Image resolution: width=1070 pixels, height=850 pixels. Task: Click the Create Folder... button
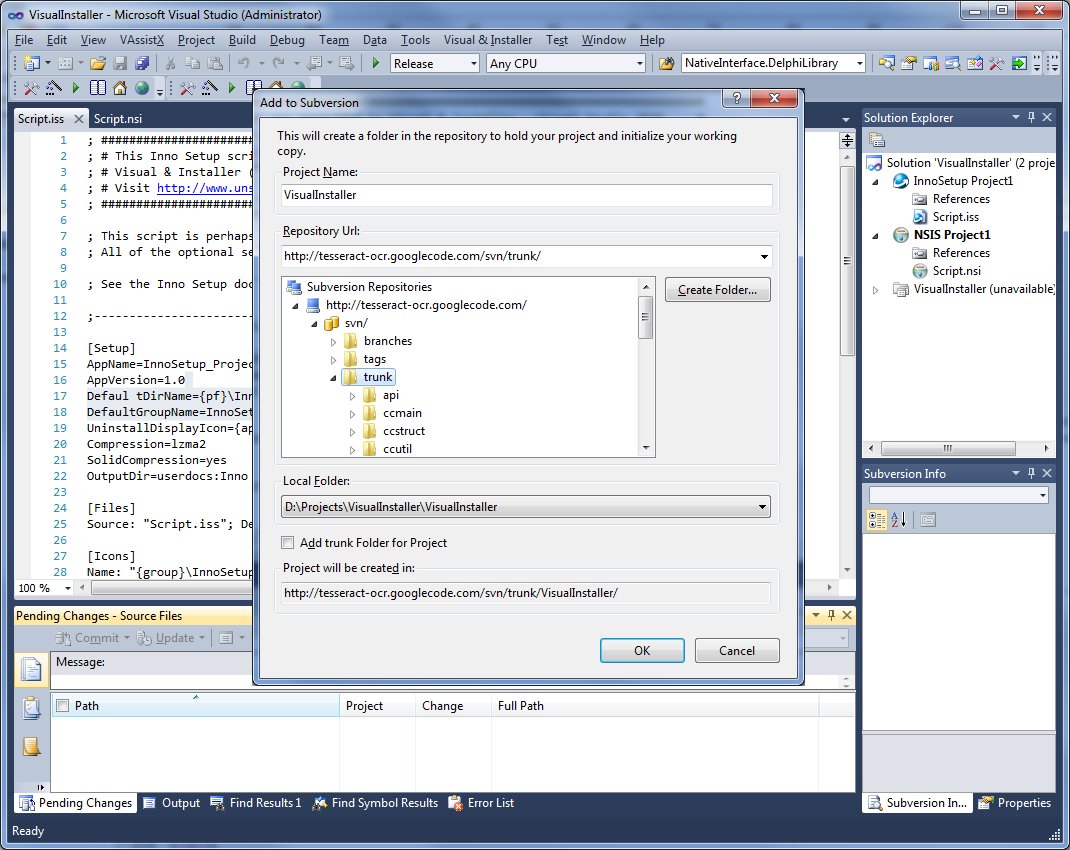point(718,289)
